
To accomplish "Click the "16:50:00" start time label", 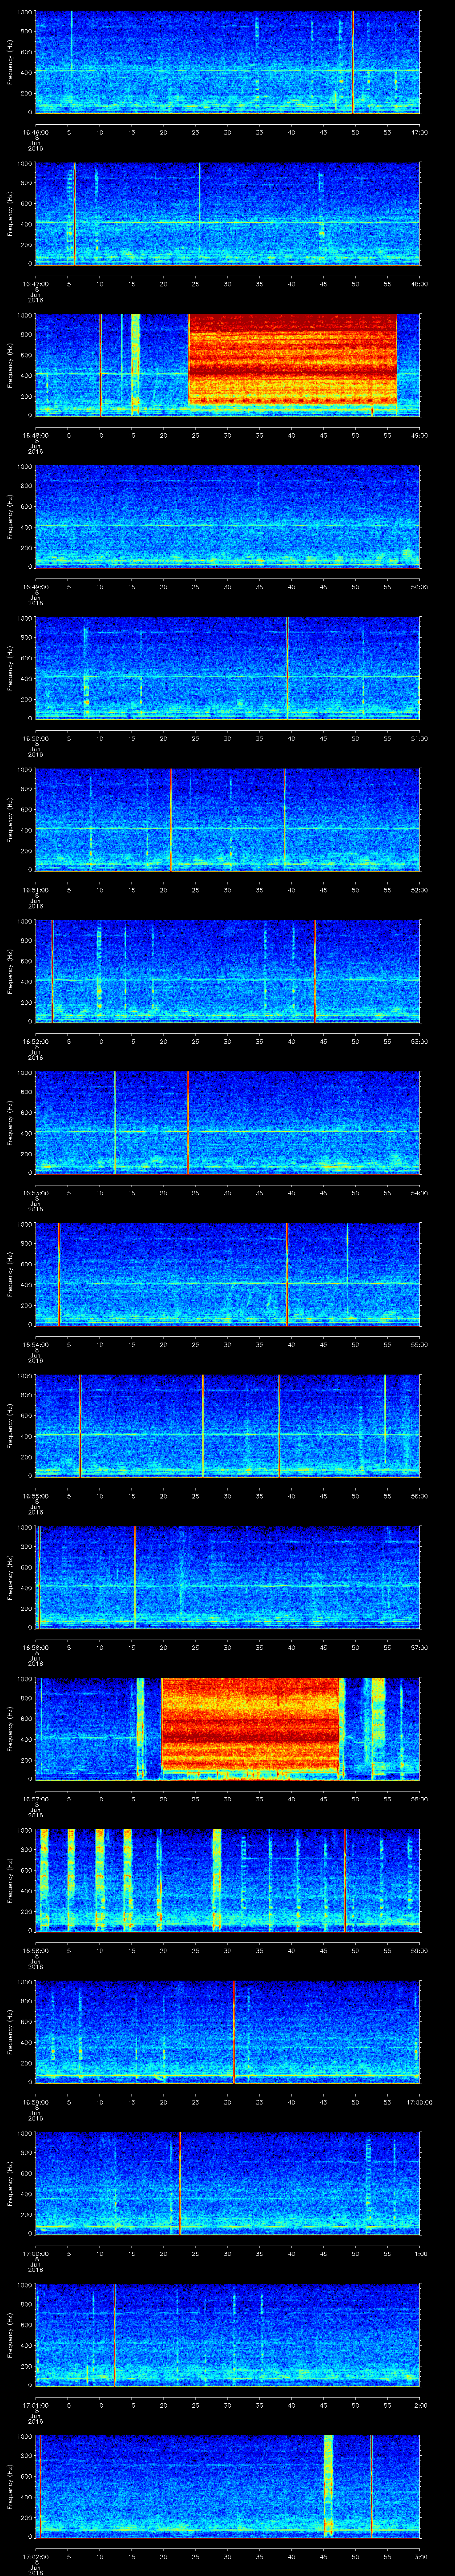I will 36,738.
